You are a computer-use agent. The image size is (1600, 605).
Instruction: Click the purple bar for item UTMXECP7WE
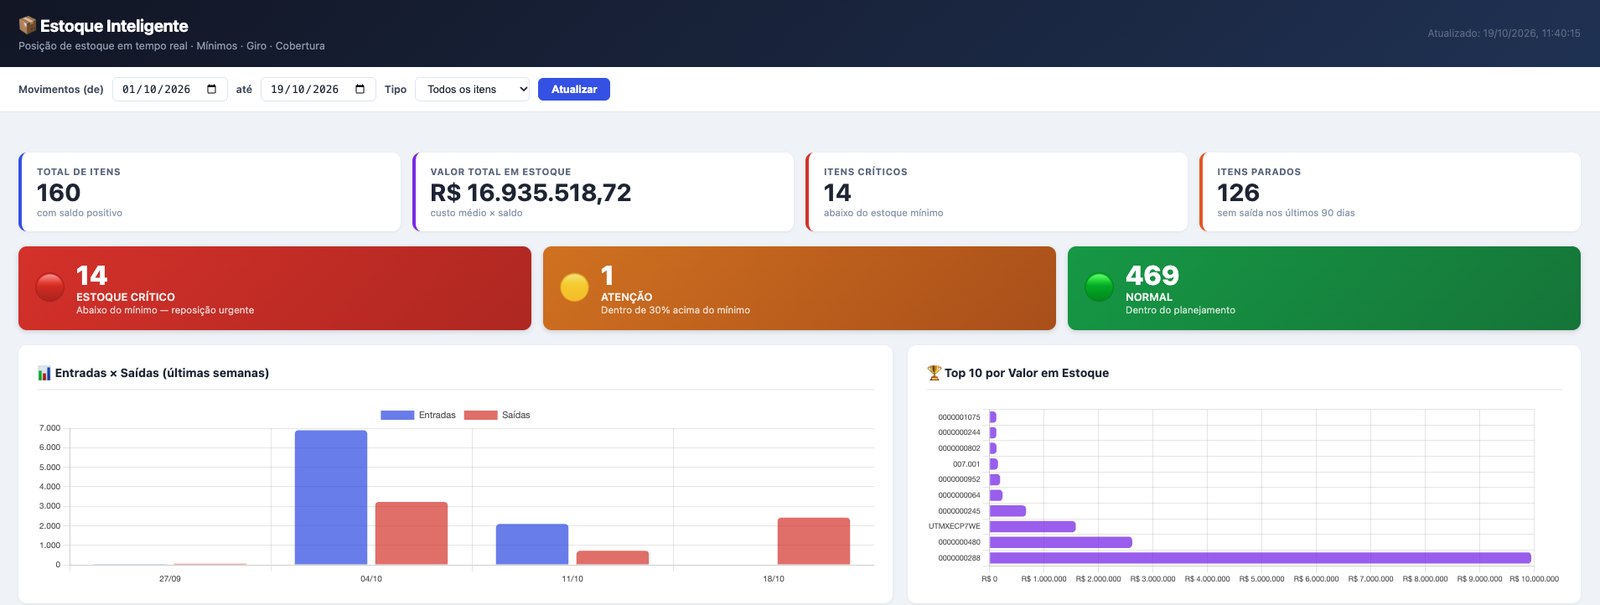tap(1032, 526)
